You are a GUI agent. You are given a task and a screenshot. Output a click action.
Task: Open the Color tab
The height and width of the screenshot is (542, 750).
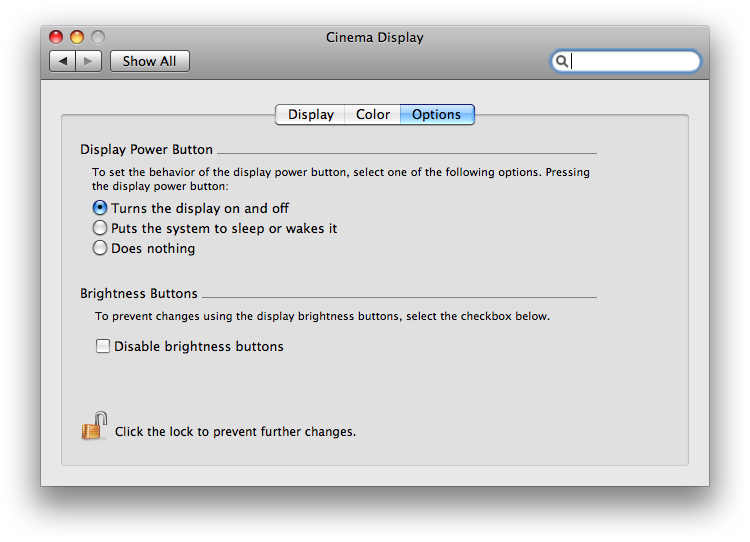pos(373,115)
